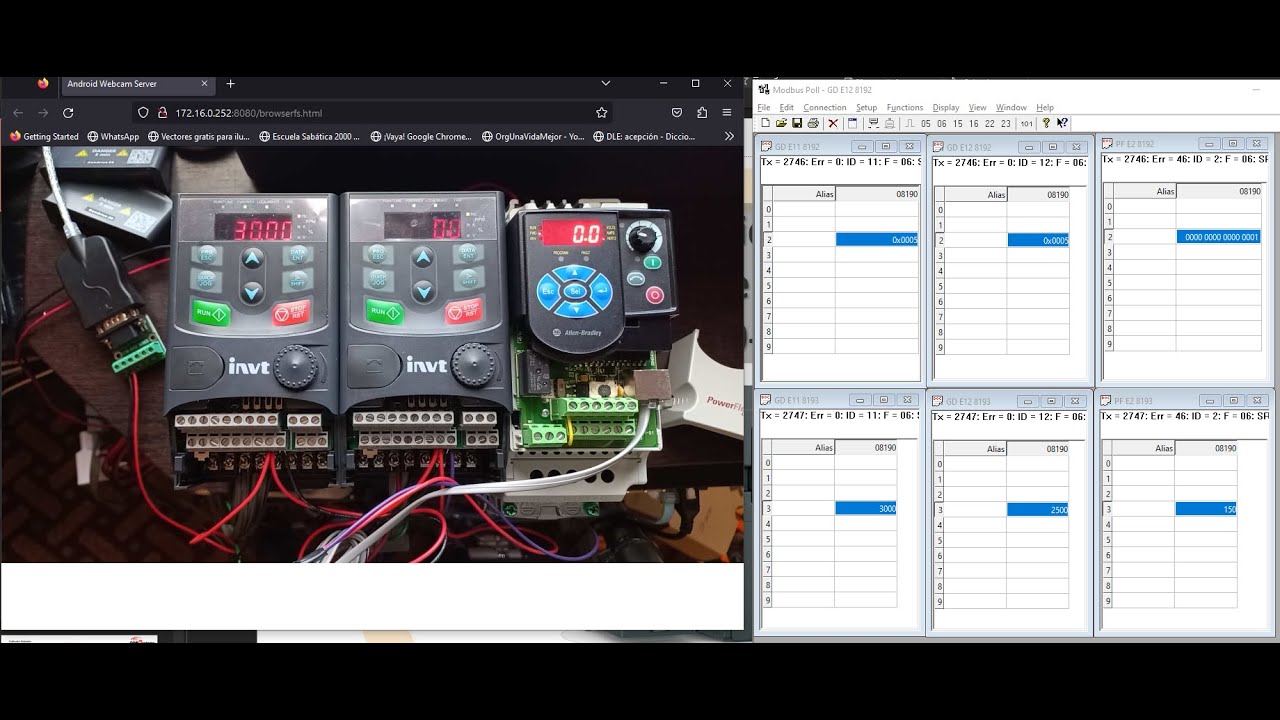Open the OrgUnaVidaMejor bookmark
1280x720 pixels.
533,136
